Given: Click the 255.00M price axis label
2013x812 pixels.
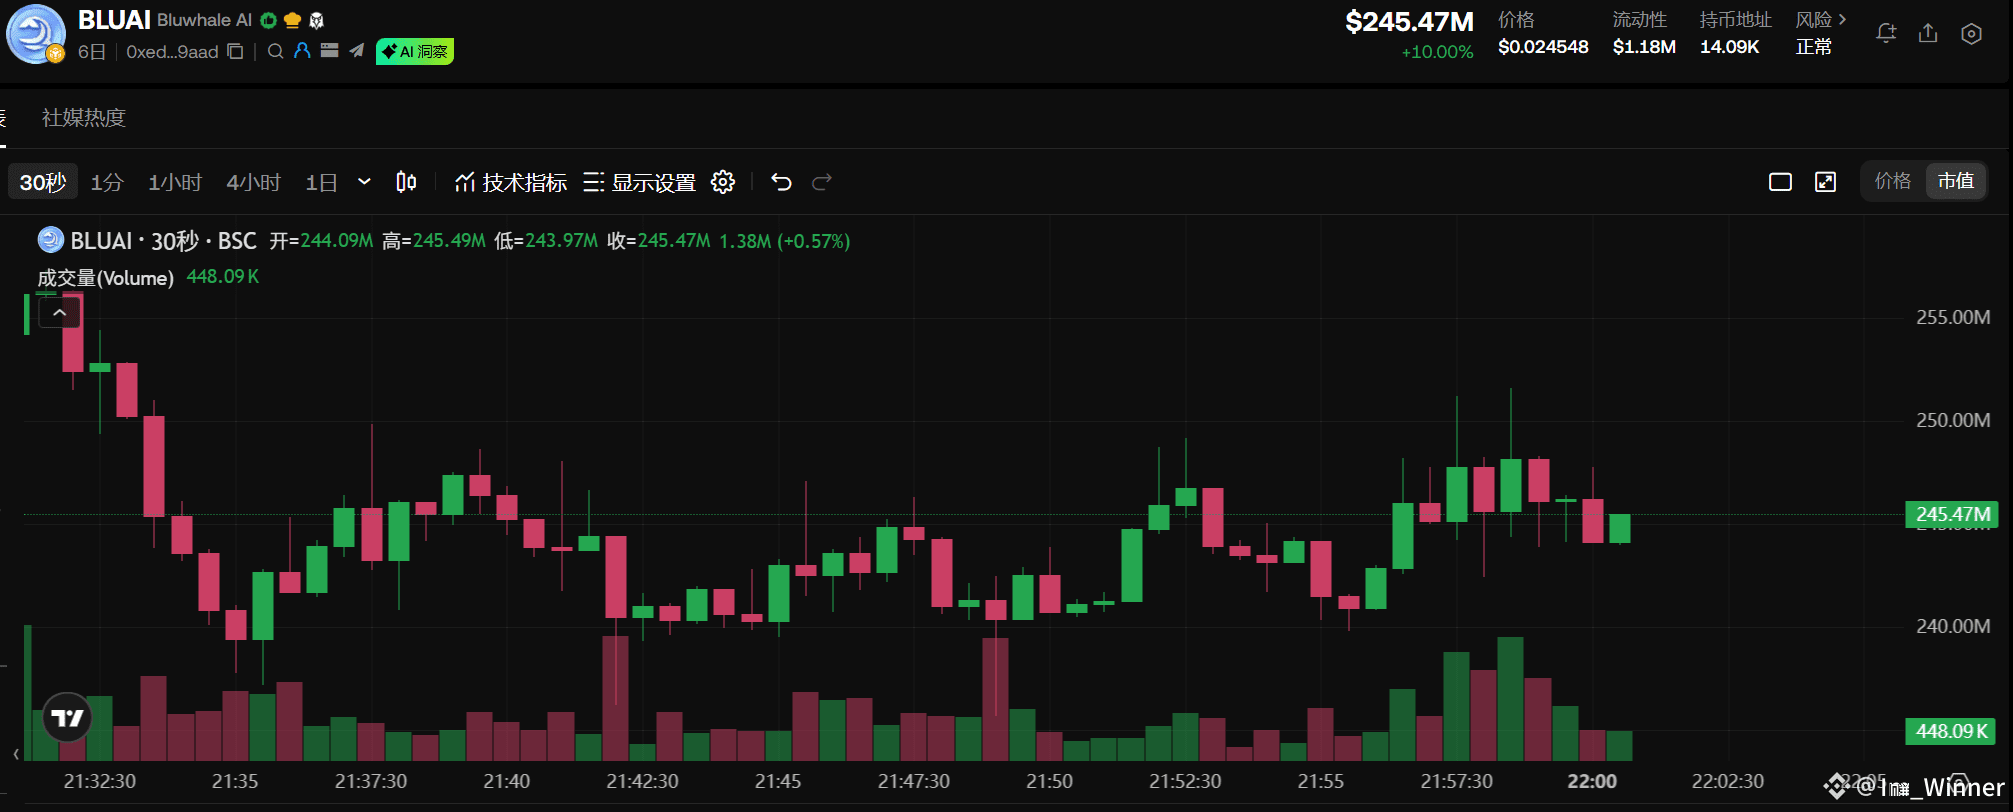Looking at the screenshot, I should 1953,317.
